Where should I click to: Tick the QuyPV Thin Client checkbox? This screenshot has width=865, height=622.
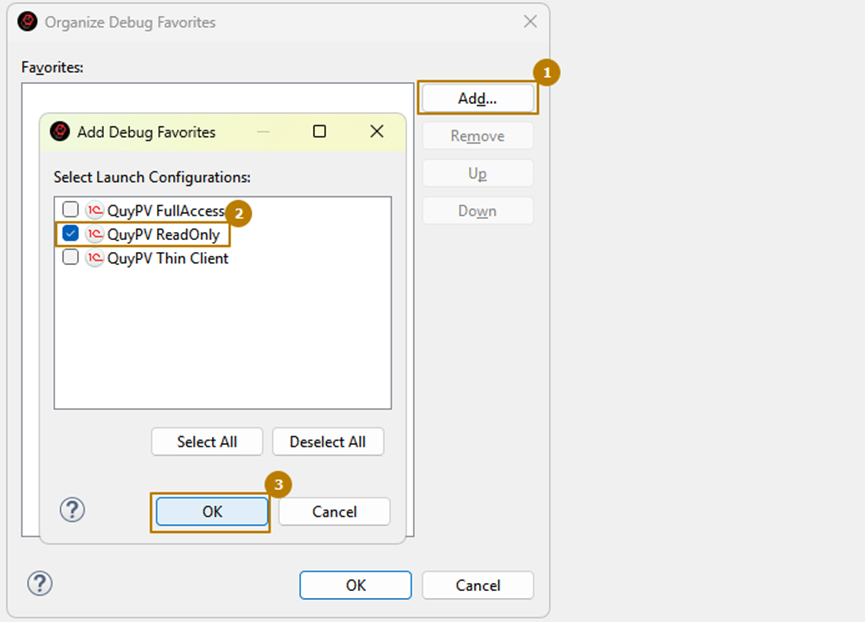(70, 258)
